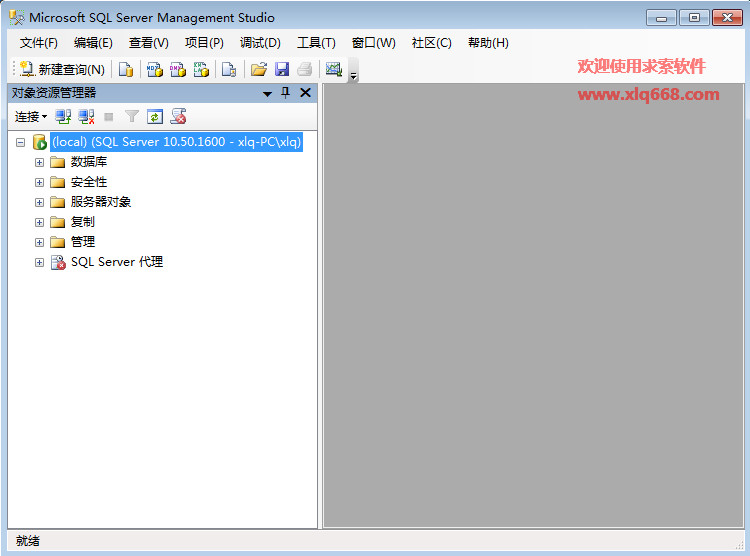Open the 社区(C) menu
750x556 pixels.
point(431,43)
